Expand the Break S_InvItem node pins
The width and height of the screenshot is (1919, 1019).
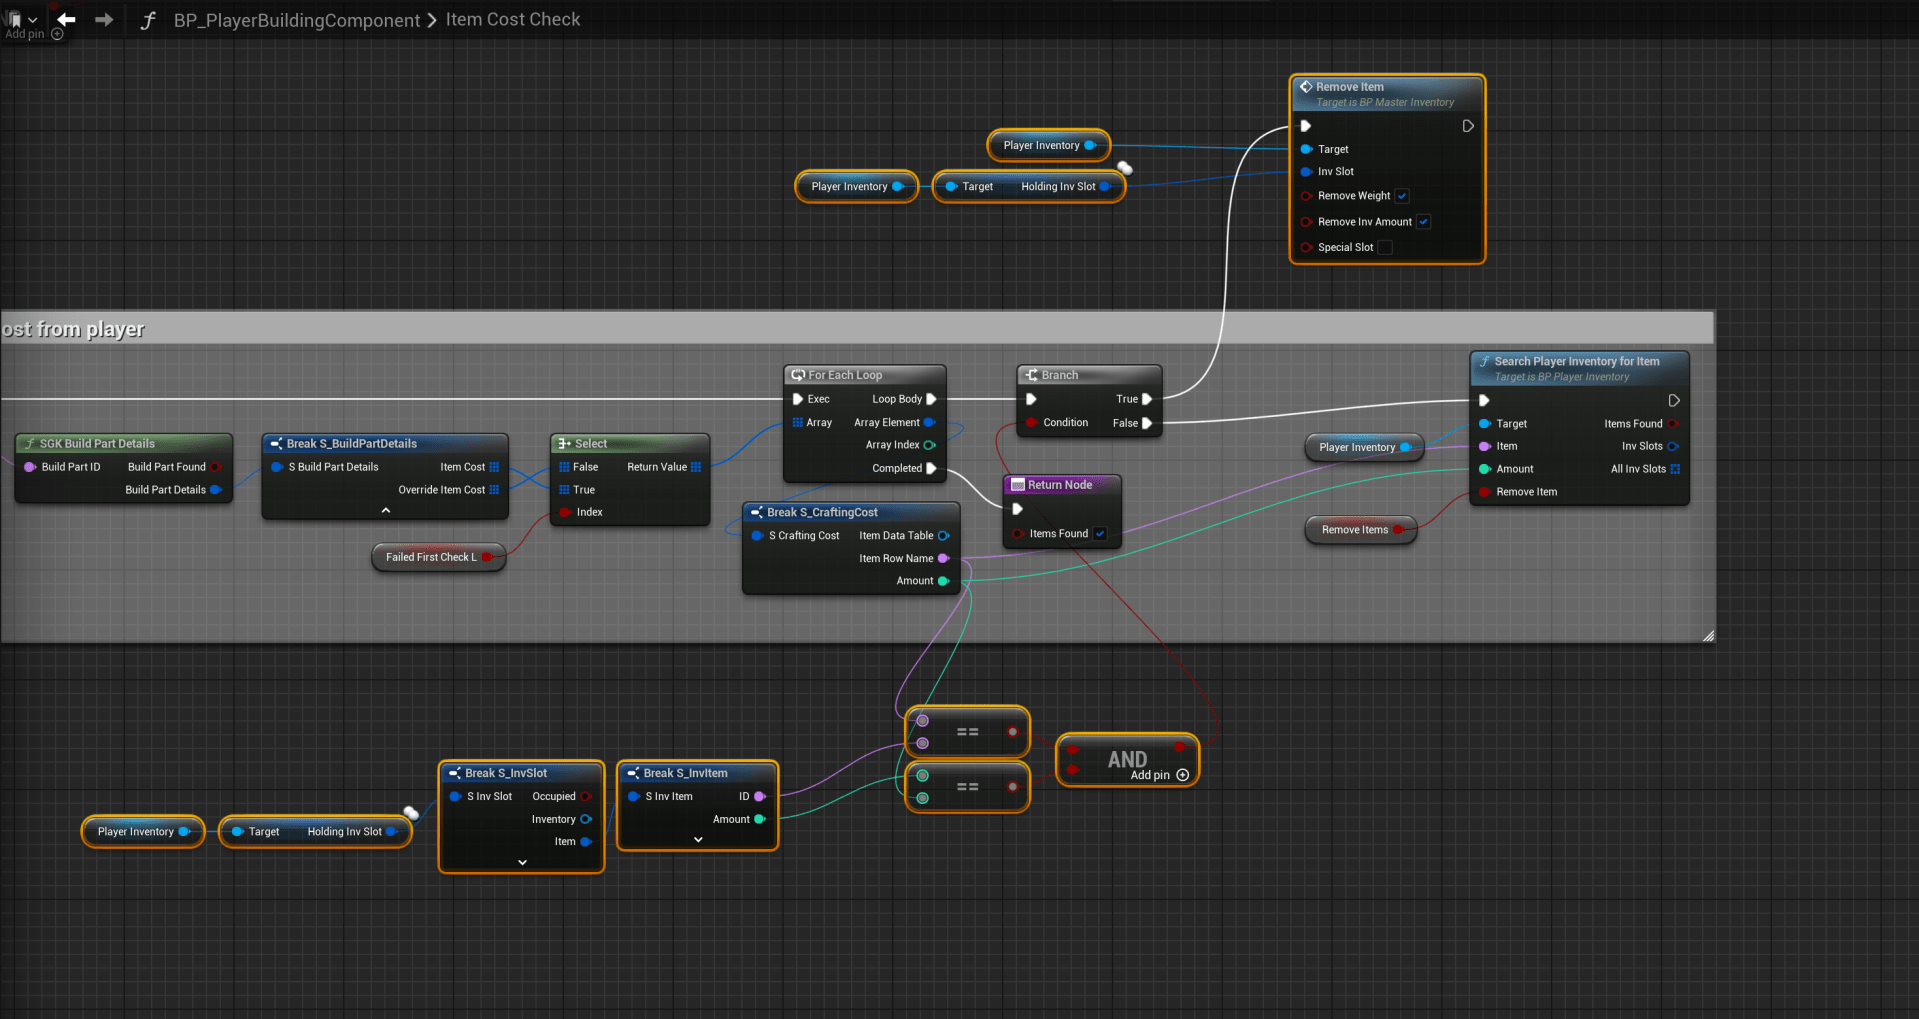(x=698, y=840)
